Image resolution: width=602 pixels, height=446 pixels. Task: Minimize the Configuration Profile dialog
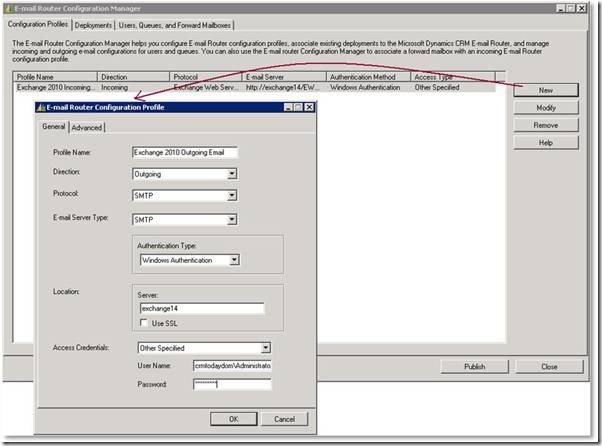pyautogui.click(x=288, y=107)
